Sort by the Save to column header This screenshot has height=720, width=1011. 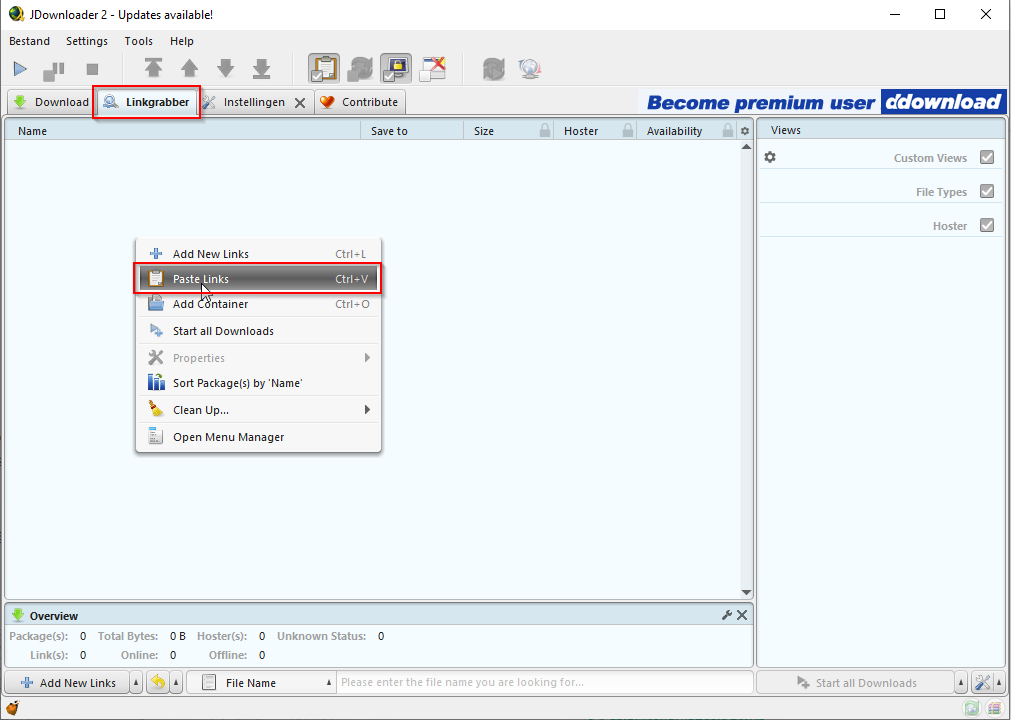click(412, 131)
